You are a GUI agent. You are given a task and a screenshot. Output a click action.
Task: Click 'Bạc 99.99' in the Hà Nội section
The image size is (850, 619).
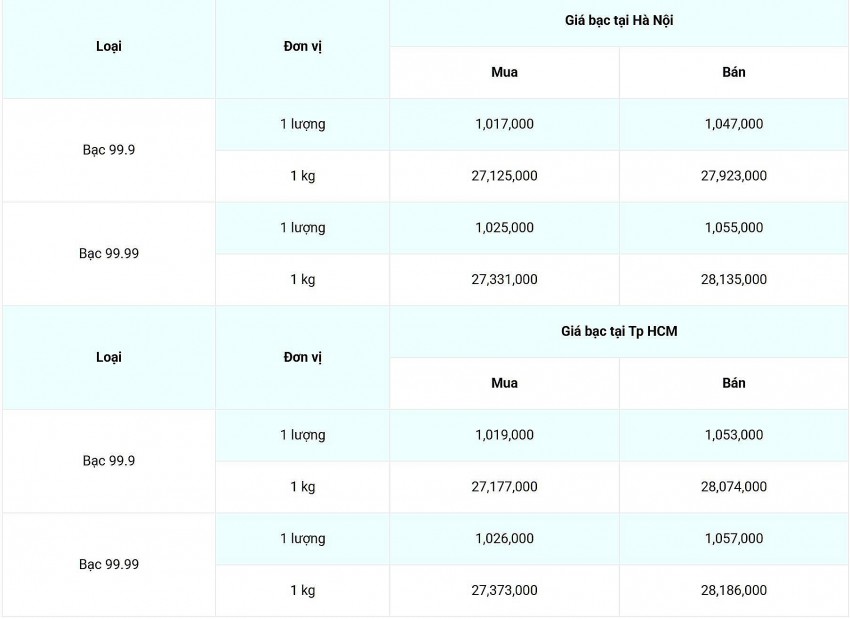pos(109,254)
